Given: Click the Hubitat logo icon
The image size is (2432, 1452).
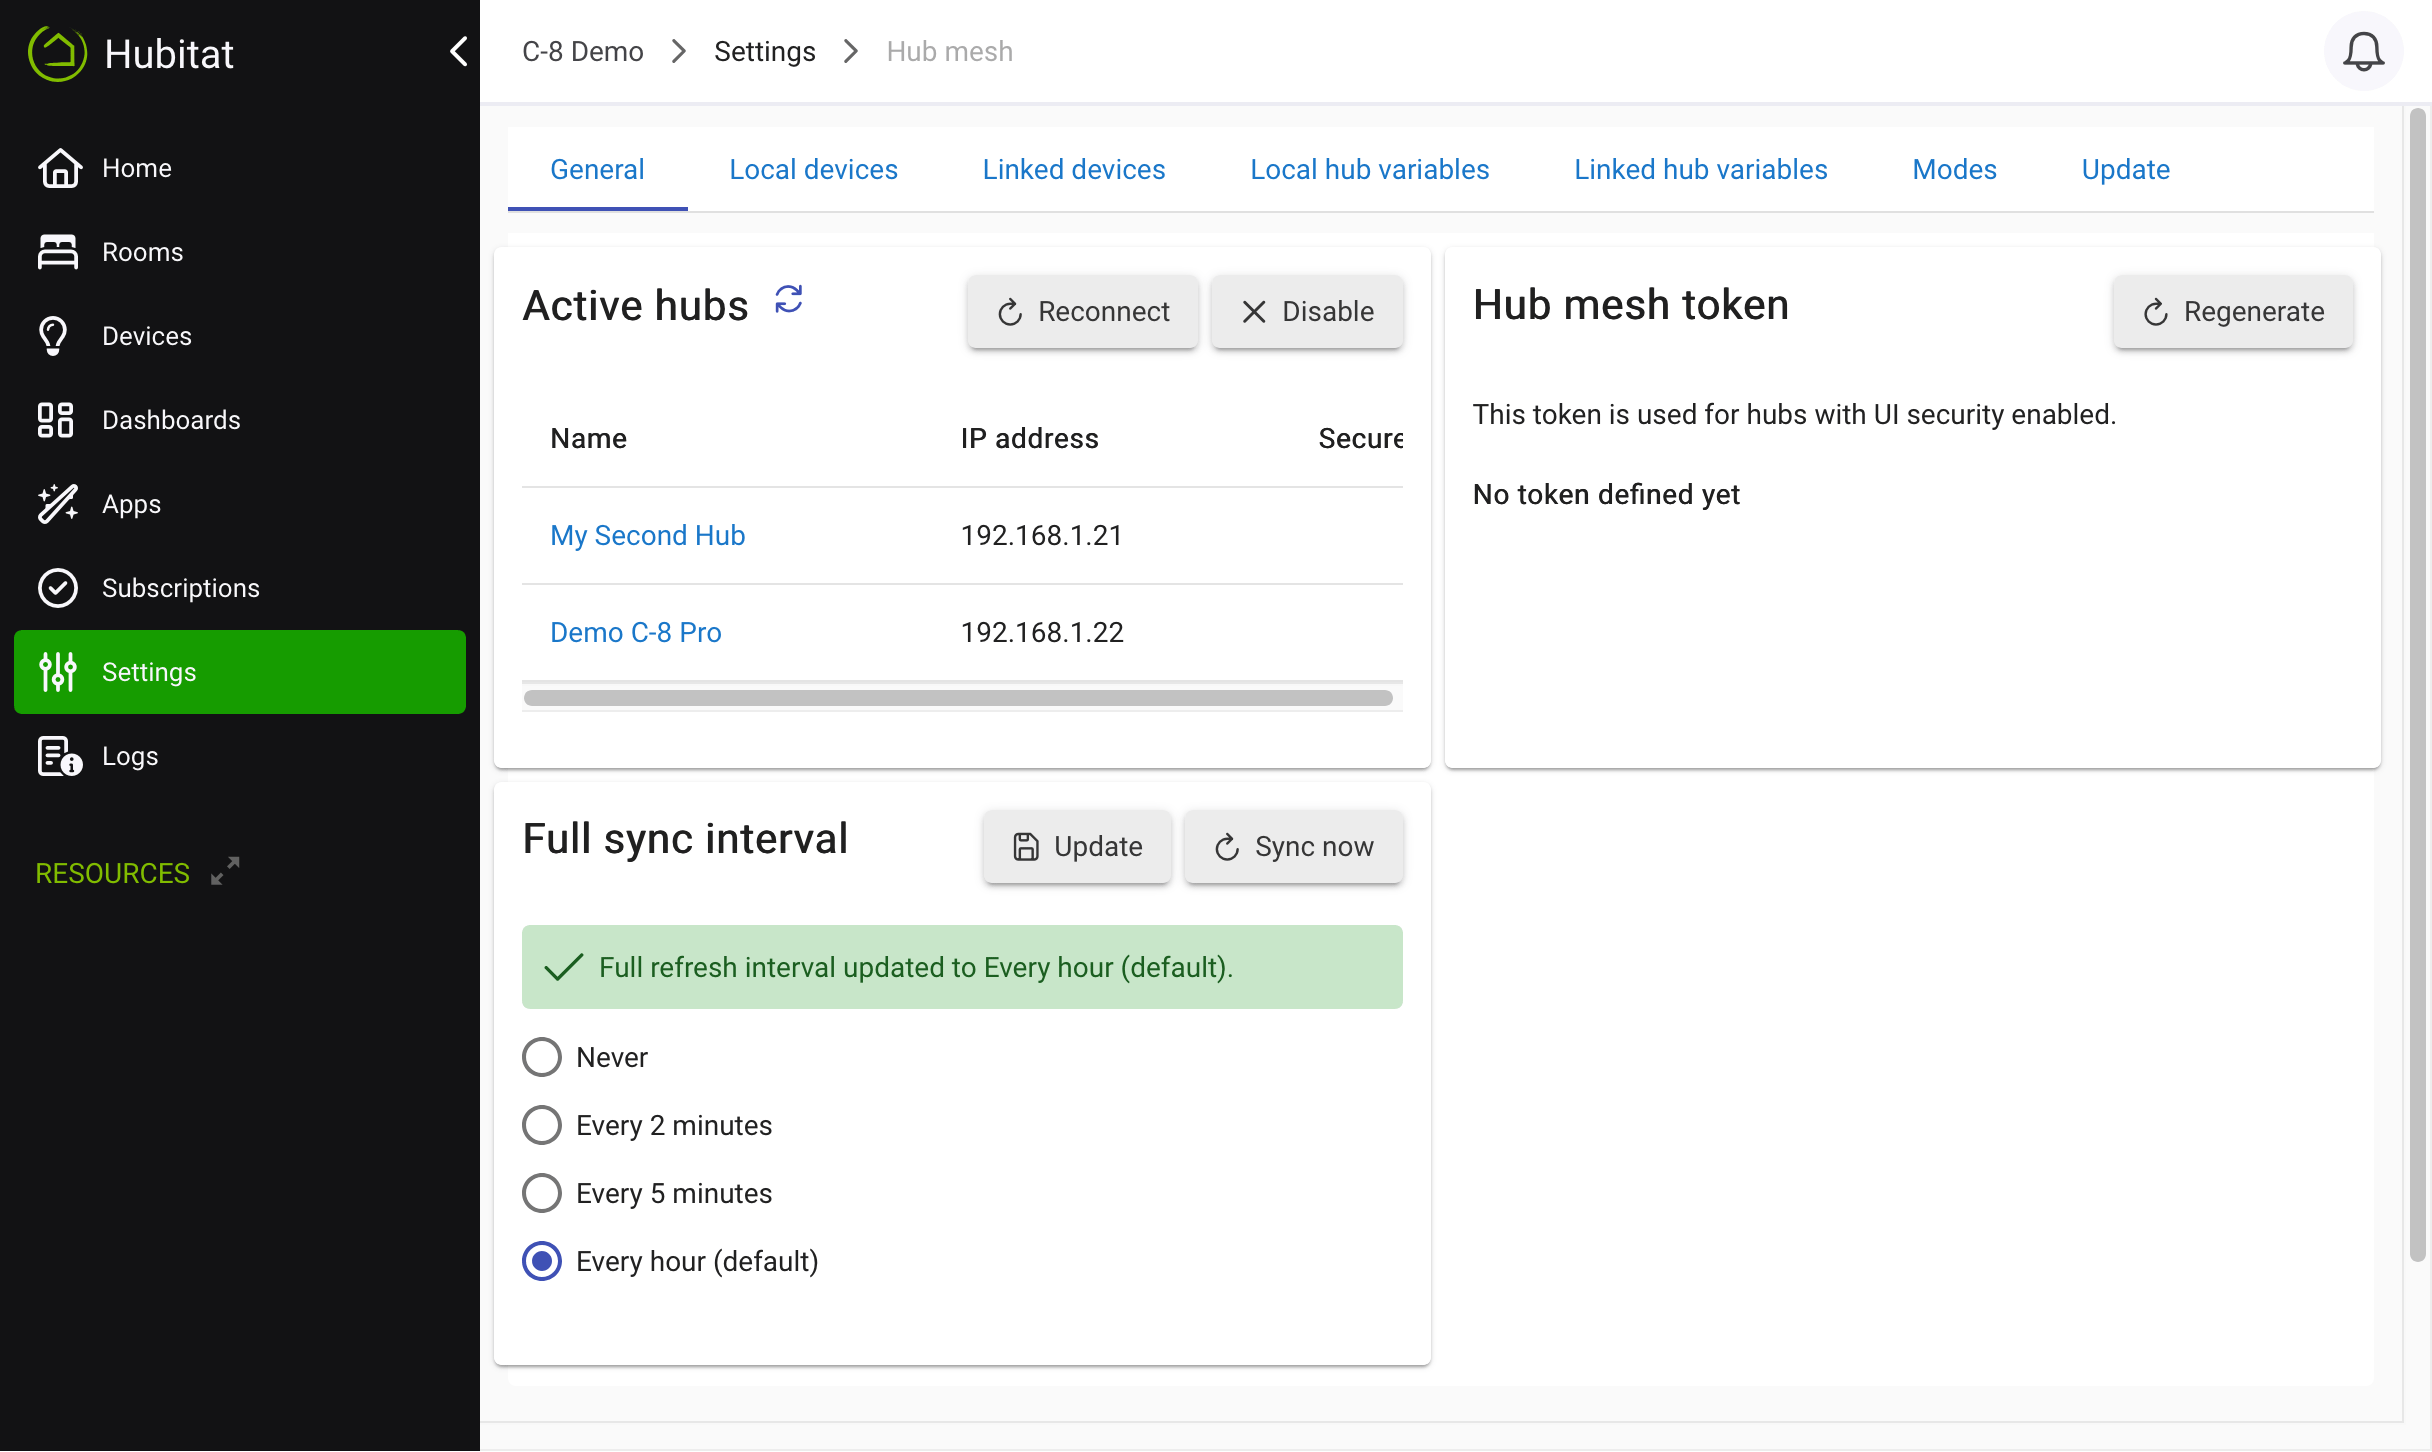Looking at the screenshot, I should coord(58,53).
